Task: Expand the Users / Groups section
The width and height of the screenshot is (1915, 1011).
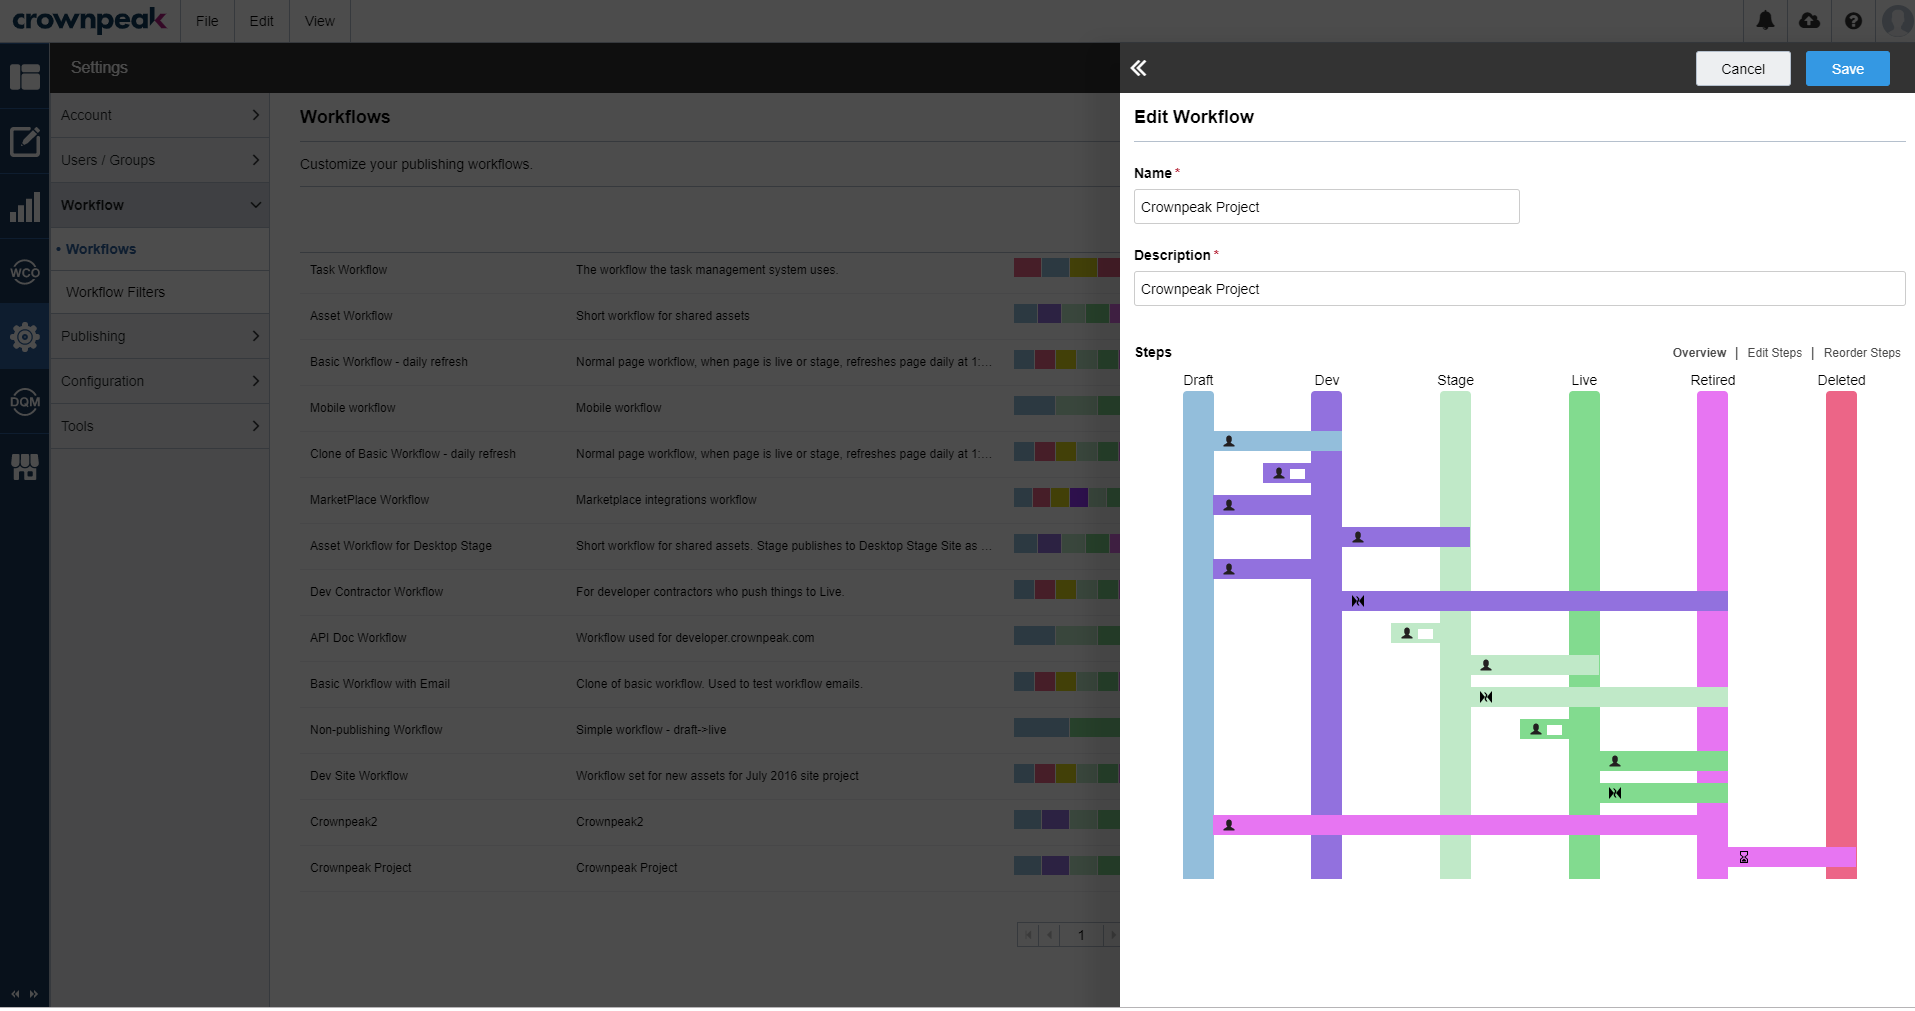Action: point(160,160)
